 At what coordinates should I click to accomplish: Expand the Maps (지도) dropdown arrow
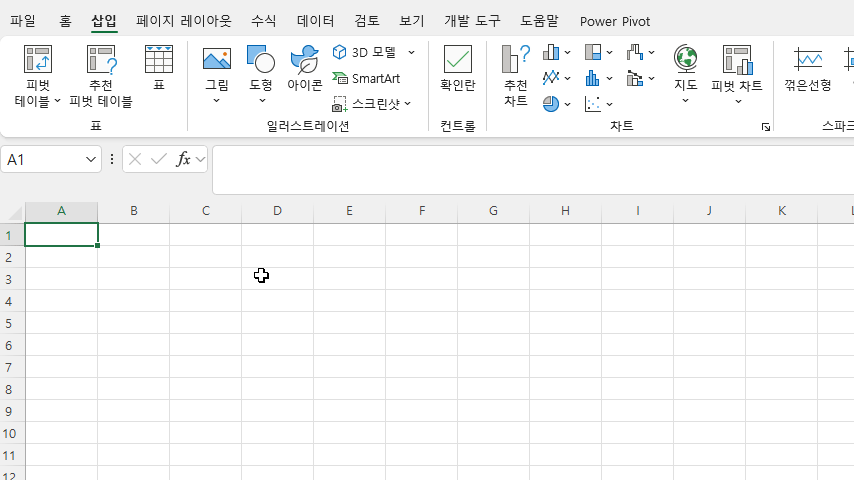point(685,100)
